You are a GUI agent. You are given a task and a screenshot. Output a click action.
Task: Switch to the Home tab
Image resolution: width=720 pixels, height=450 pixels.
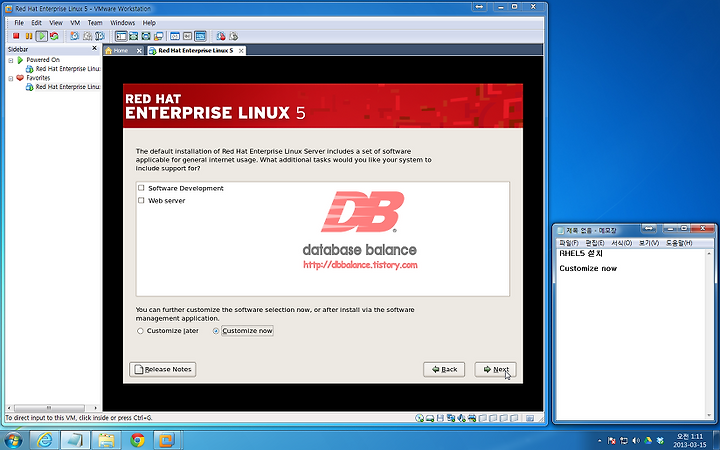click(121, 51)
